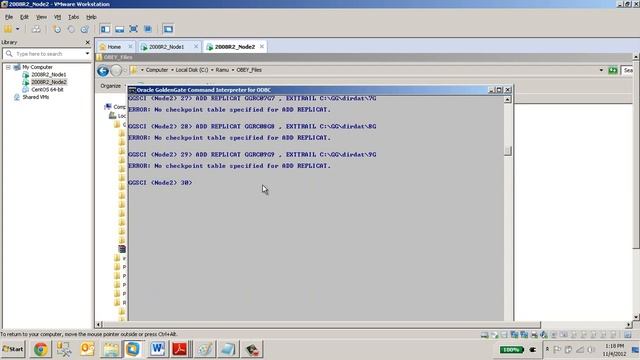Viewport: 640px width, 360px height.
Task: Toggle the thumbnail bar icon
Action: coord(119,29)
